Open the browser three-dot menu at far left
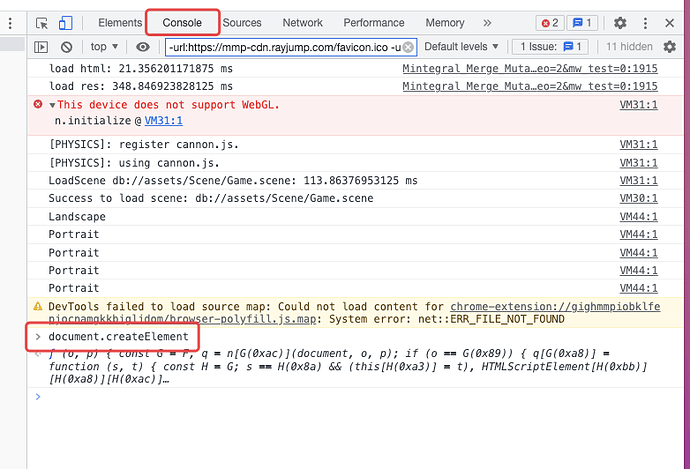 tap(11, 23)
